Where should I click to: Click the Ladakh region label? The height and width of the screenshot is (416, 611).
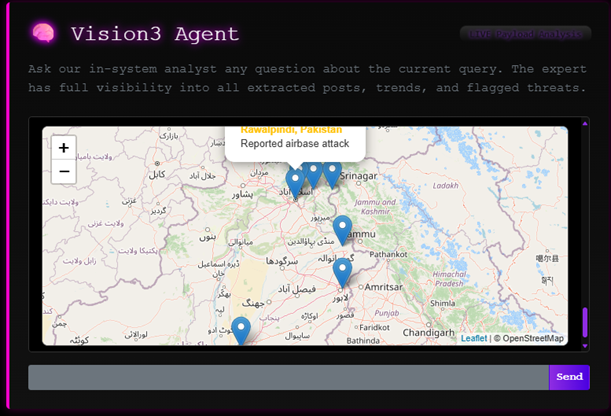[x=445, y=185]
